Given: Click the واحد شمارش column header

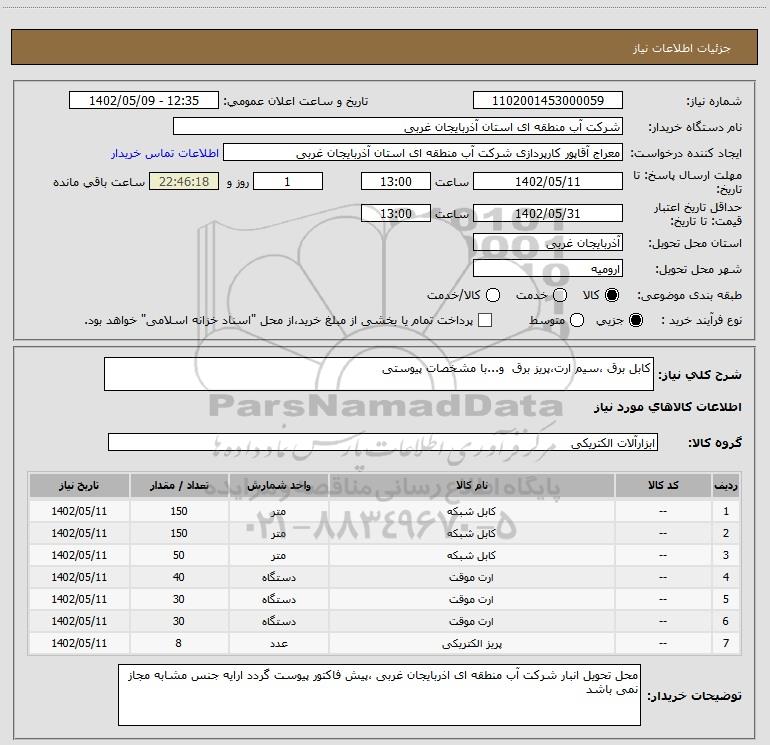Looking at the screenshot, I should click(278, 485).
